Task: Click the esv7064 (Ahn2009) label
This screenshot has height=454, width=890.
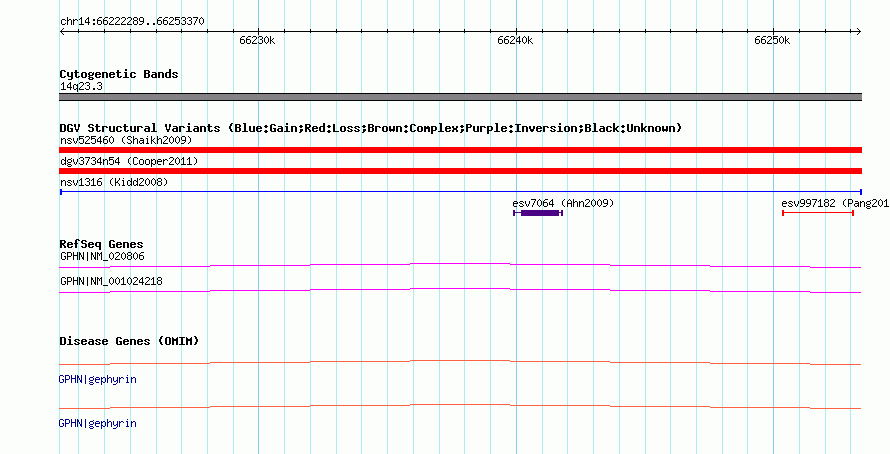Action: (x=563, y=203)
